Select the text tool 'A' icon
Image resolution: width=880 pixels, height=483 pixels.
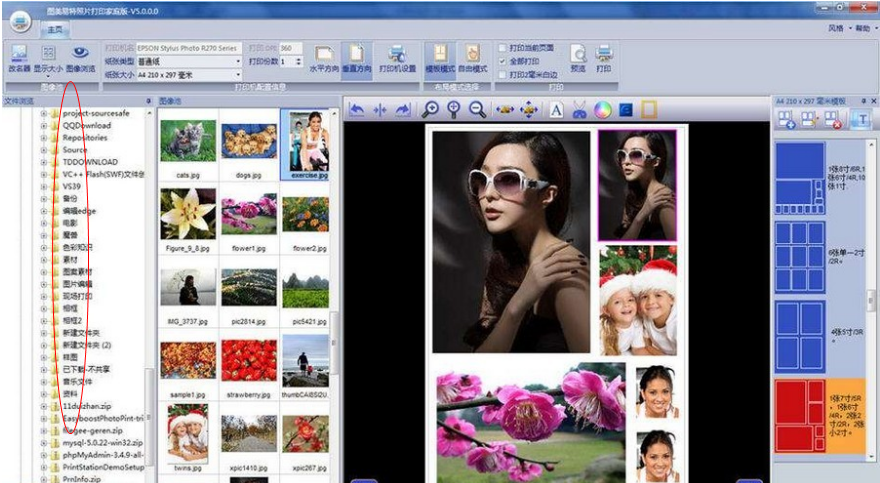(555, 110)
